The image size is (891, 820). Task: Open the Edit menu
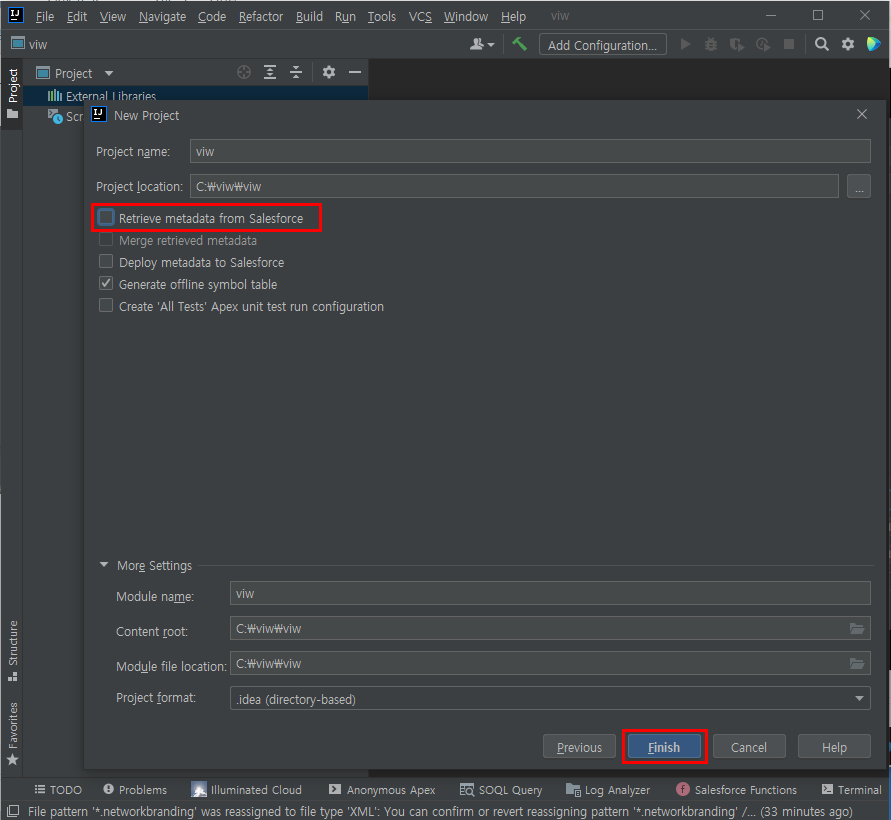[77, 16]
